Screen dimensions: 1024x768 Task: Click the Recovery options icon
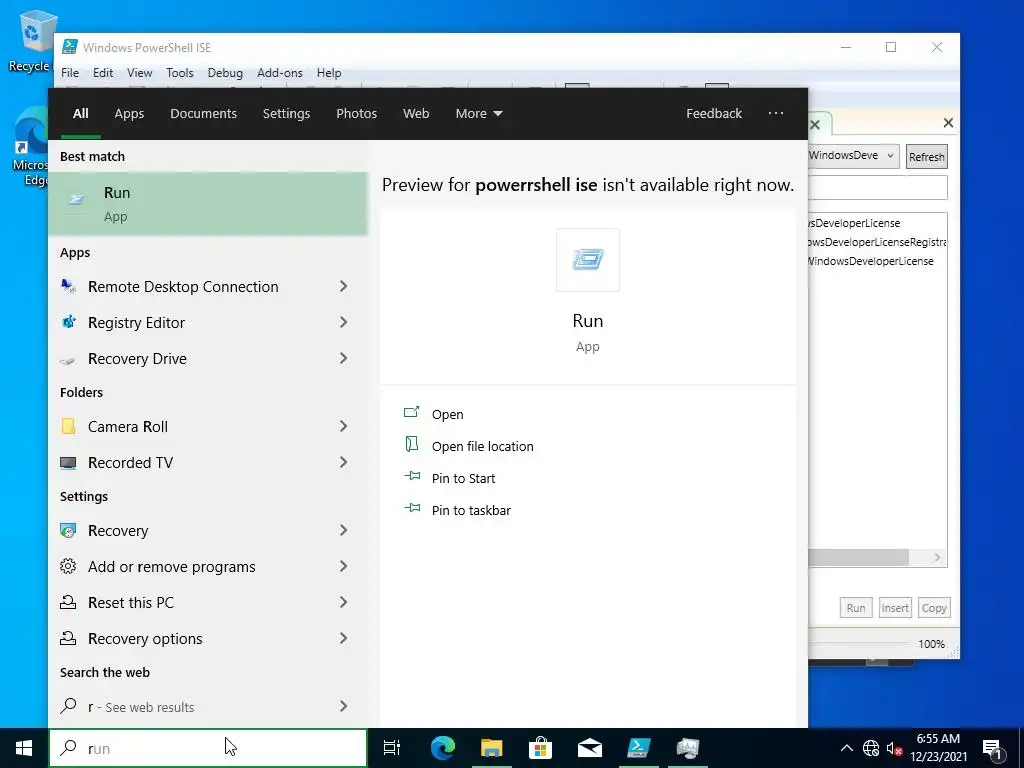(x=68, y=638)
